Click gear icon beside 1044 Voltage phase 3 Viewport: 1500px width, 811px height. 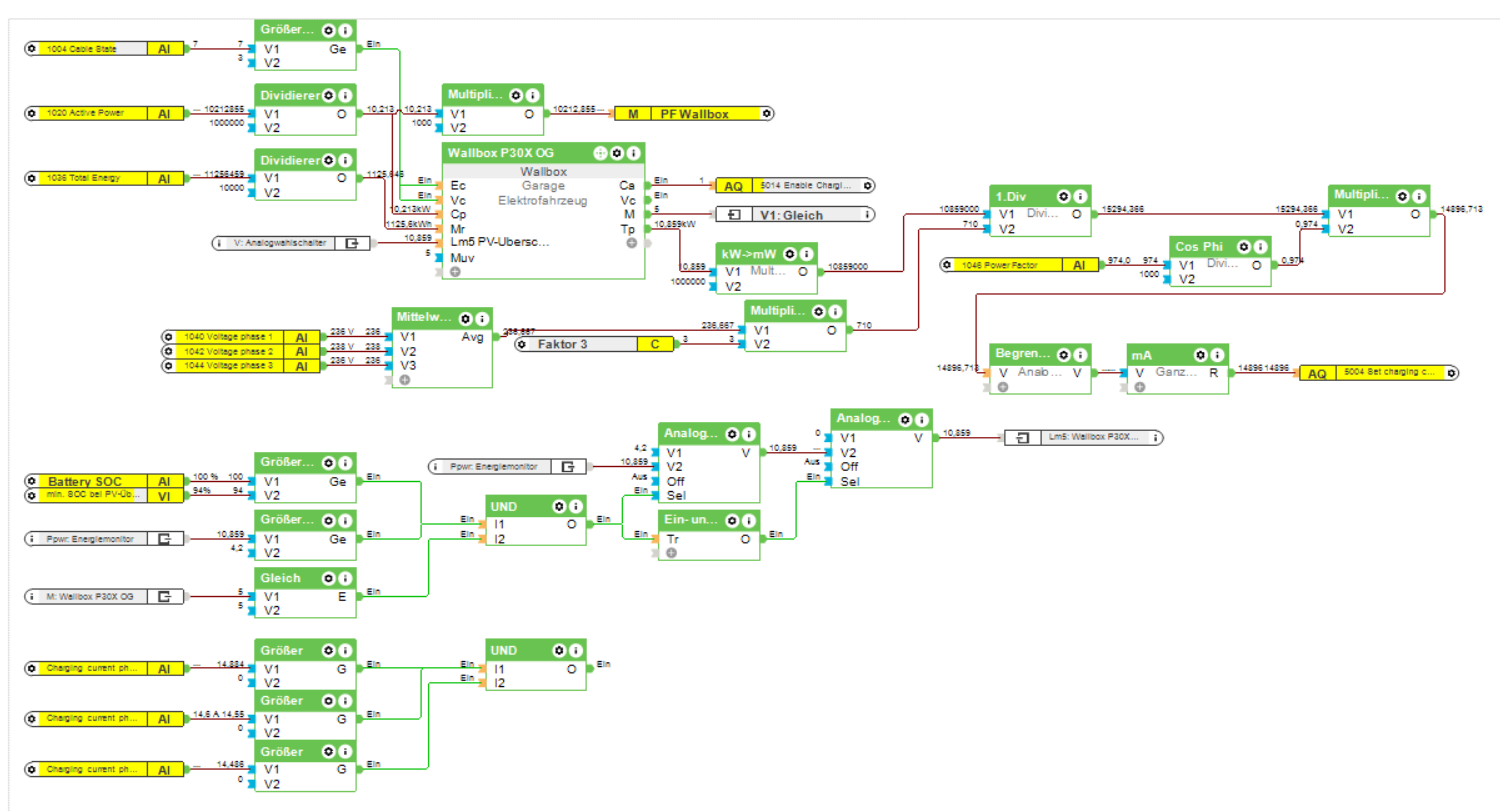coord(168,366)
